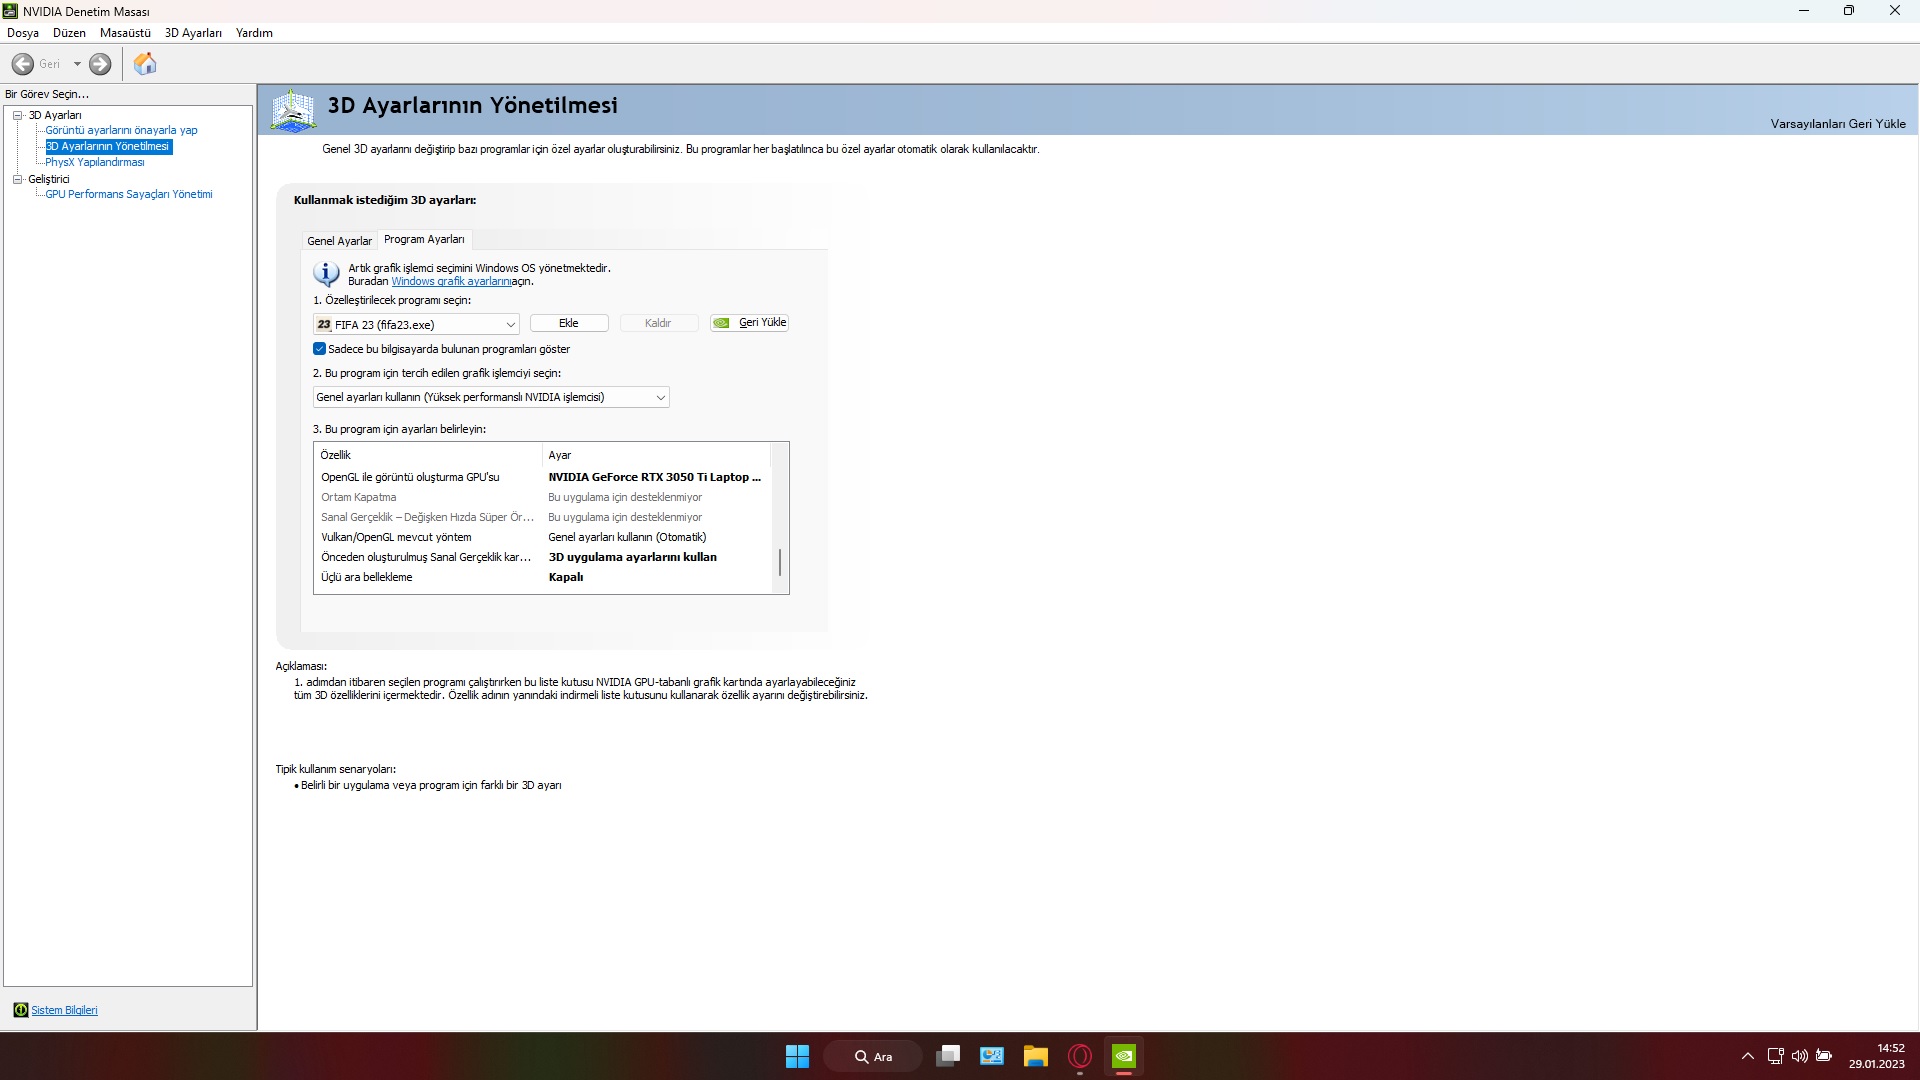1920x1080 pixels.
Task: Click the 'Ekle' button
Action: pyautogui.click(x=569, y=323)
